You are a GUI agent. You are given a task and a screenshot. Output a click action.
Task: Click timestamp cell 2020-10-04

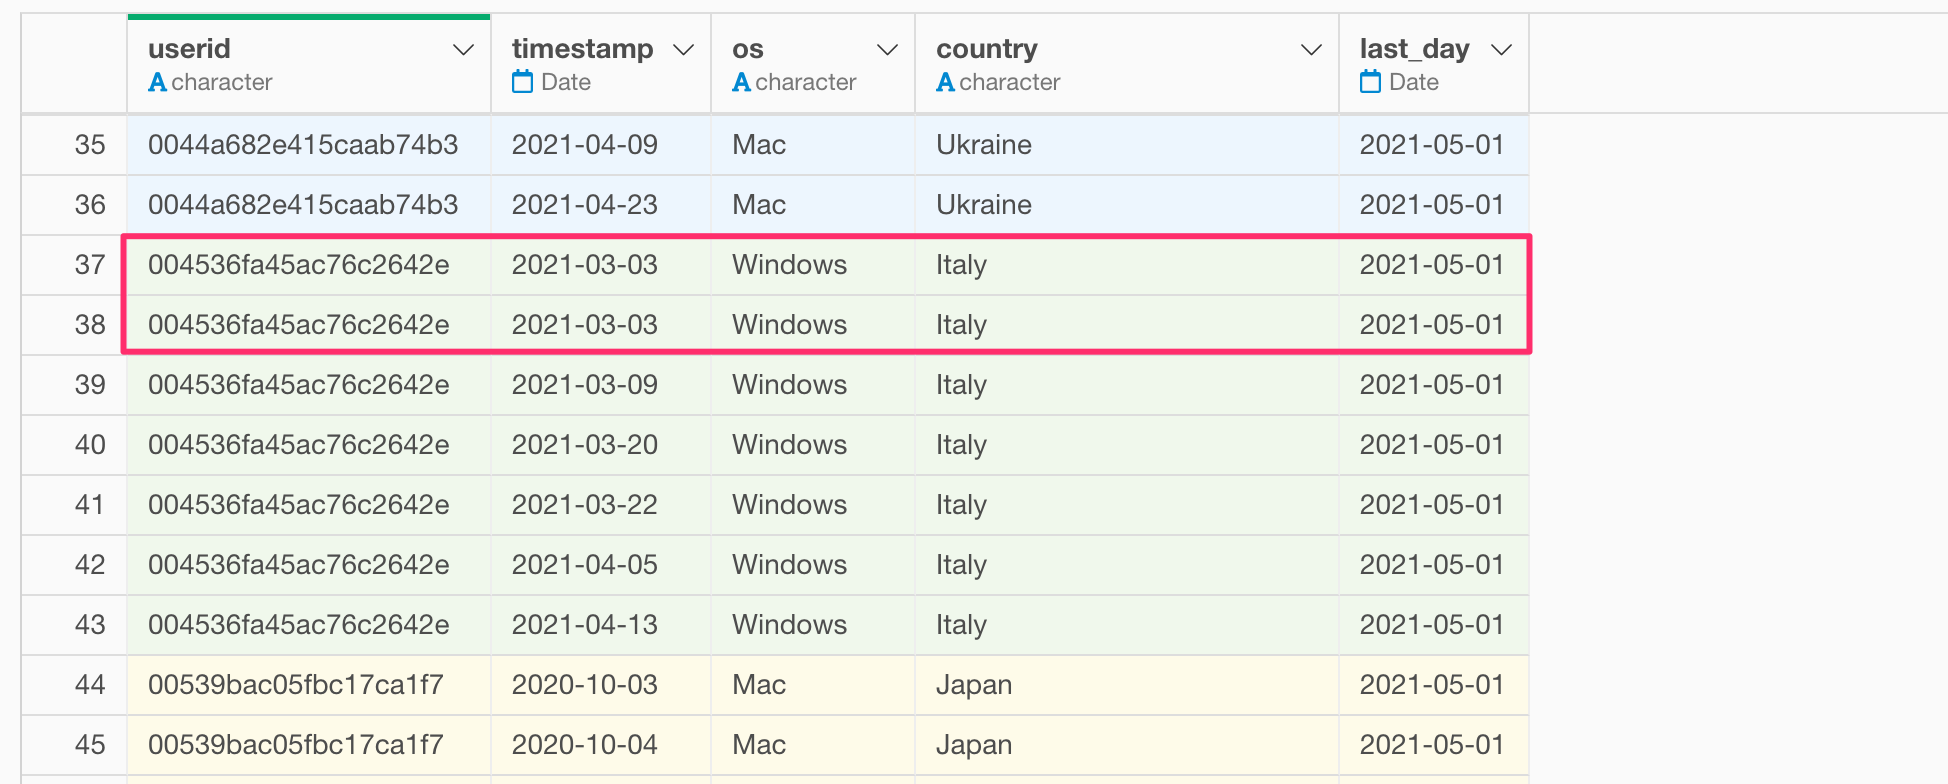point(601,745)
